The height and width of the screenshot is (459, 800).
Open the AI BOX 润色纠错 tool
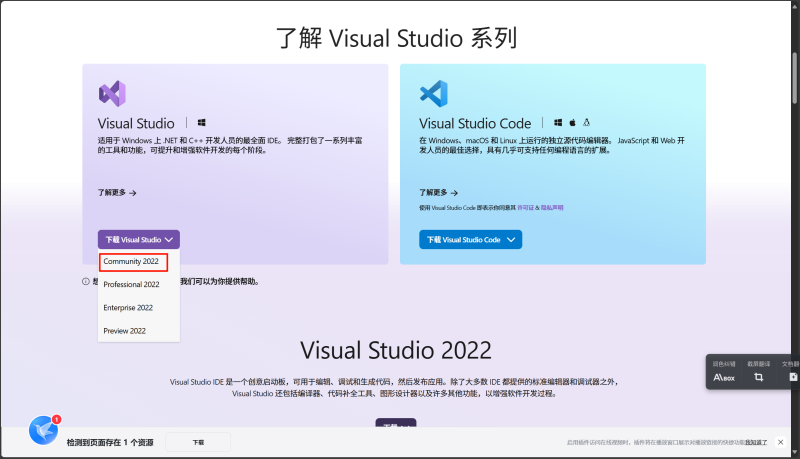(723, 373)
